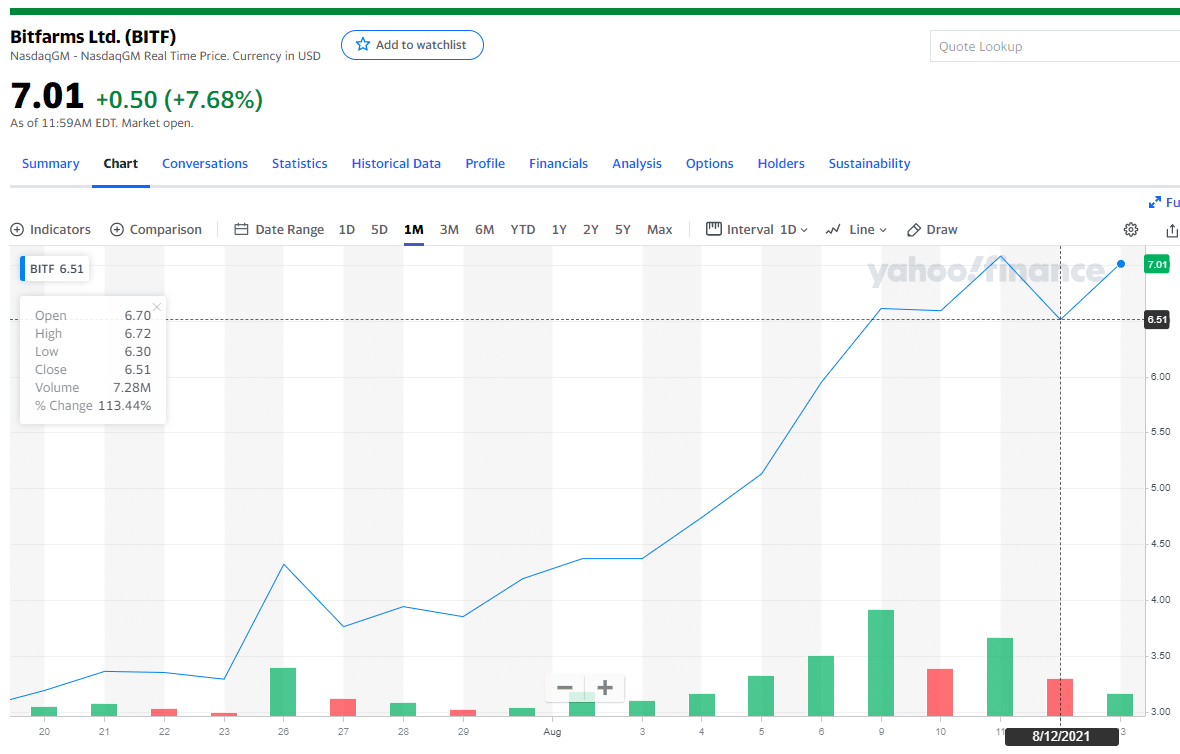Screen dimensions: 1180x754
Task: Go to the Historical Data tab
Action: coord(396,163)
